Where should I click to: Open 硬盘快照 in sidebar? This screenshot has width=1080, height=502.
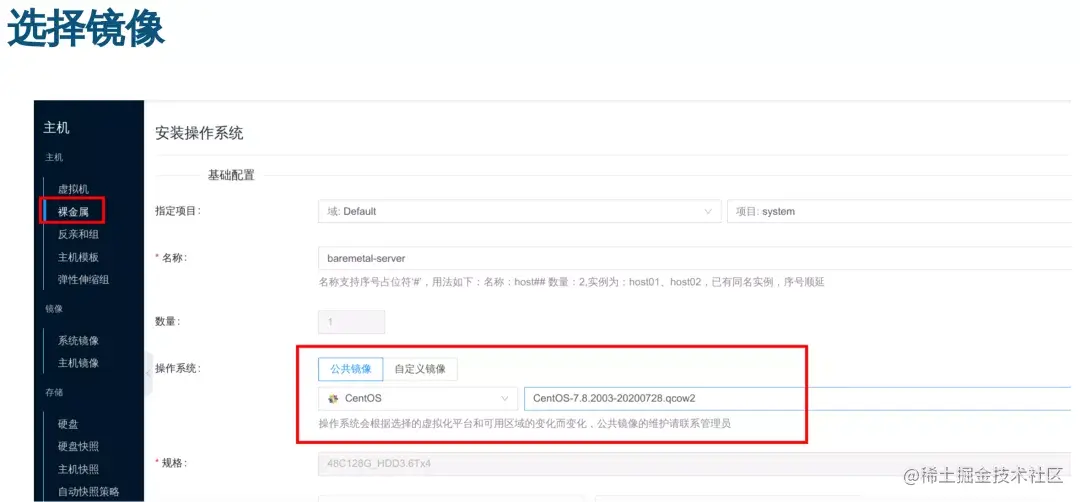pos(78,446)
